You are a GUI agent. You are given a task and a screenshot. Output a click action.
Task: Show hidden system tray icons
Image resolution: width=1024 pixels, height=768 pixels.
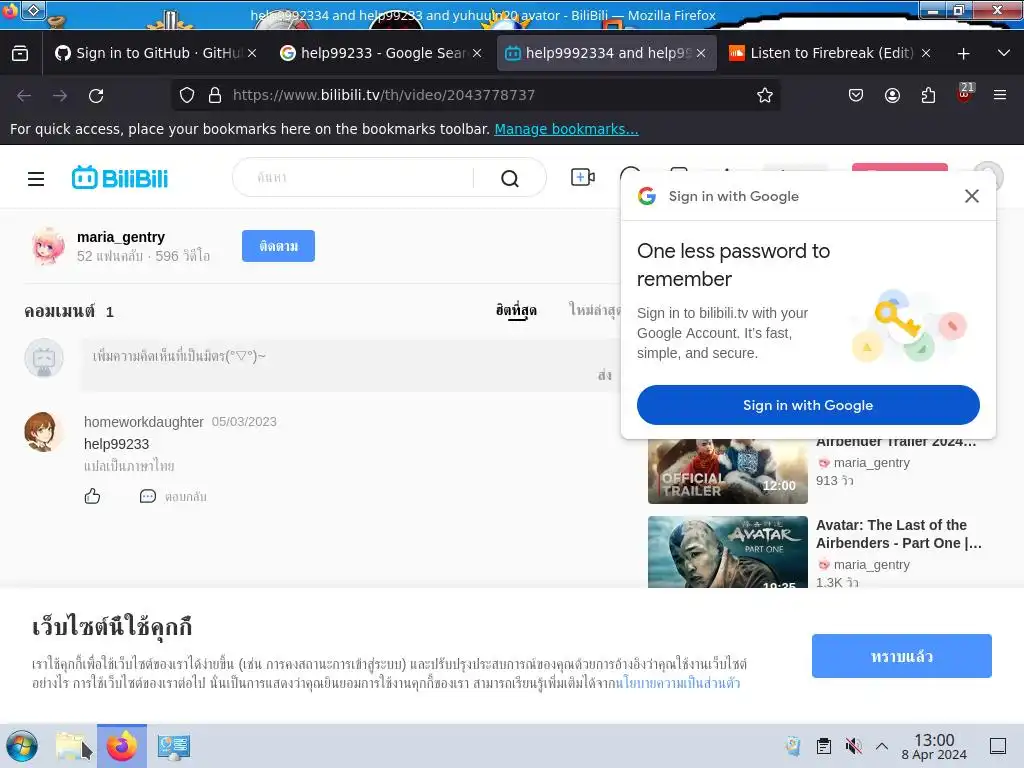pos(882,746)
